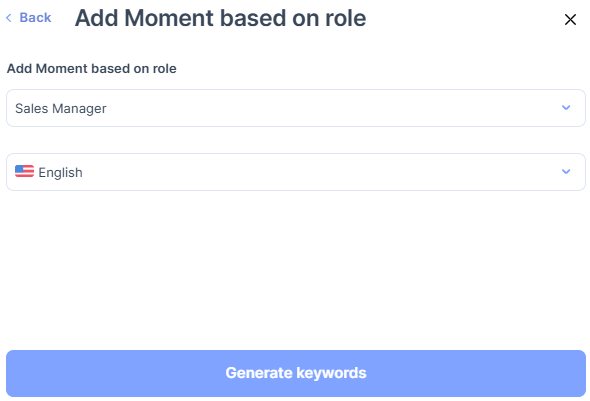
Task: Open the Sales Manager role dropdown
Action: (x=296, y=108)
